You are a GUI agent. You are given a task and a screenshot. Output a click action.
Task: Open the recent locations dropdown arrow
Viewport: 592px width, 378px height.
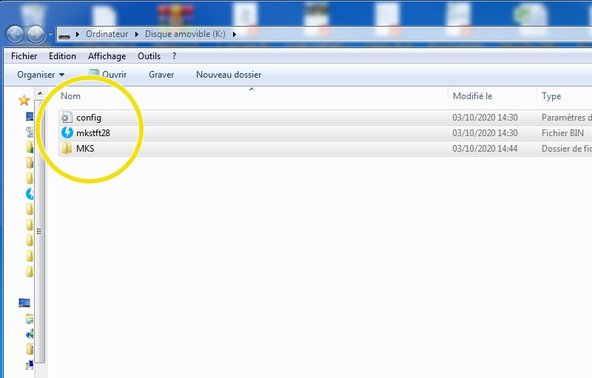(x=51, y=35)
